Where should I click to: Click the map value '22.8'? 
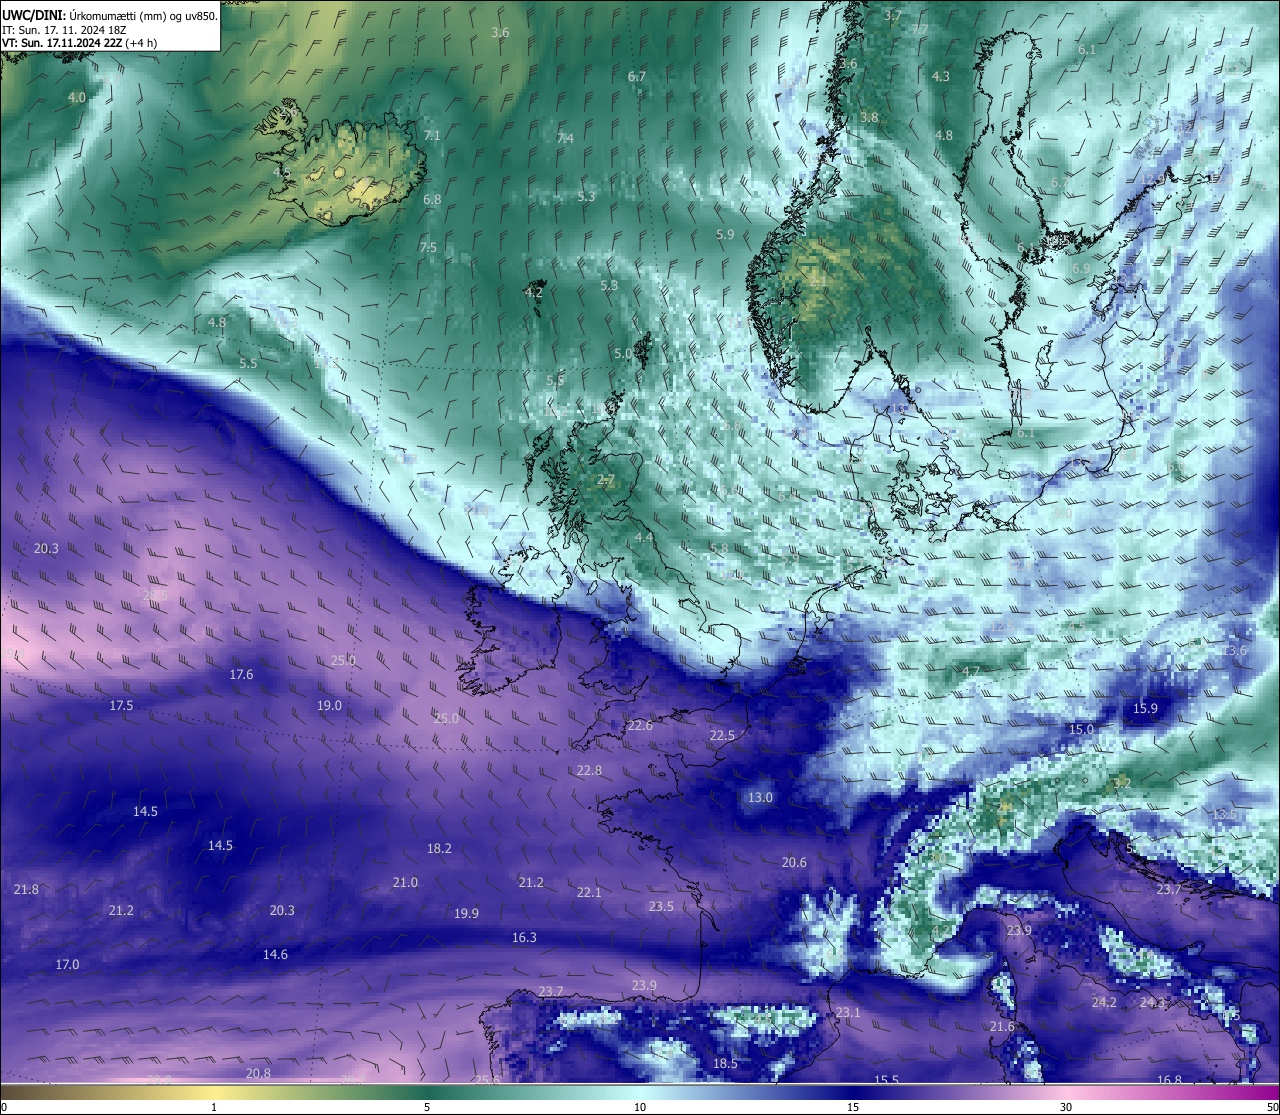click(x=590, y=770)
